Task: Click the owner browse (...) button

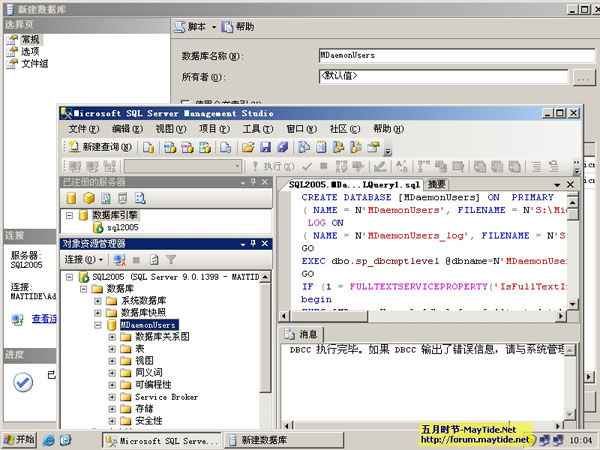Action: pos(584,77)
